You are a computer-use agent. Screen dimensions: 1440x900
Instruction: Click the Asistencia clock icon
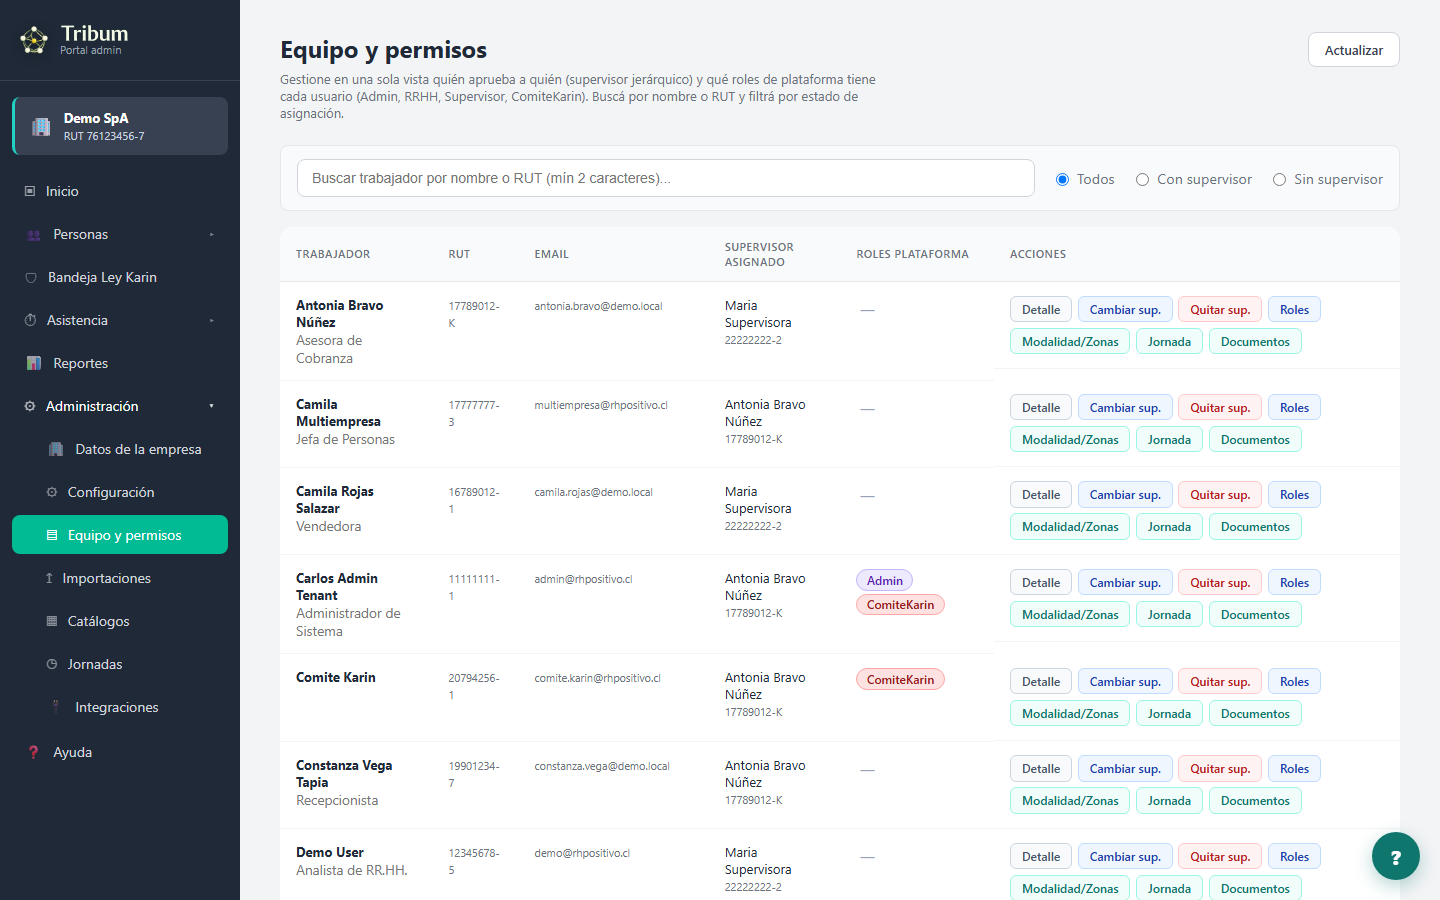pos(30,321)
